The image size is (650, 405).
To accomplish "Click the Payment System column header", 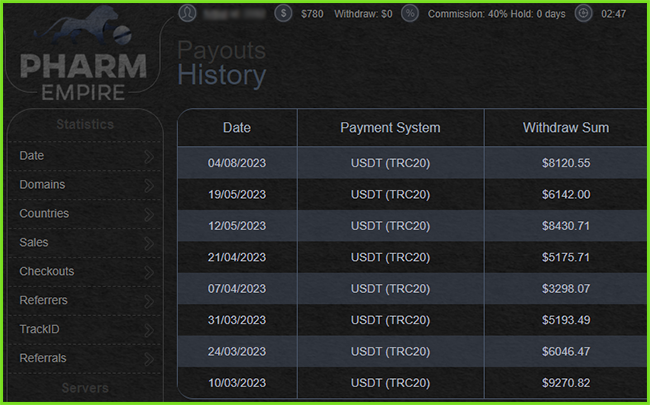I will [390, 128].
